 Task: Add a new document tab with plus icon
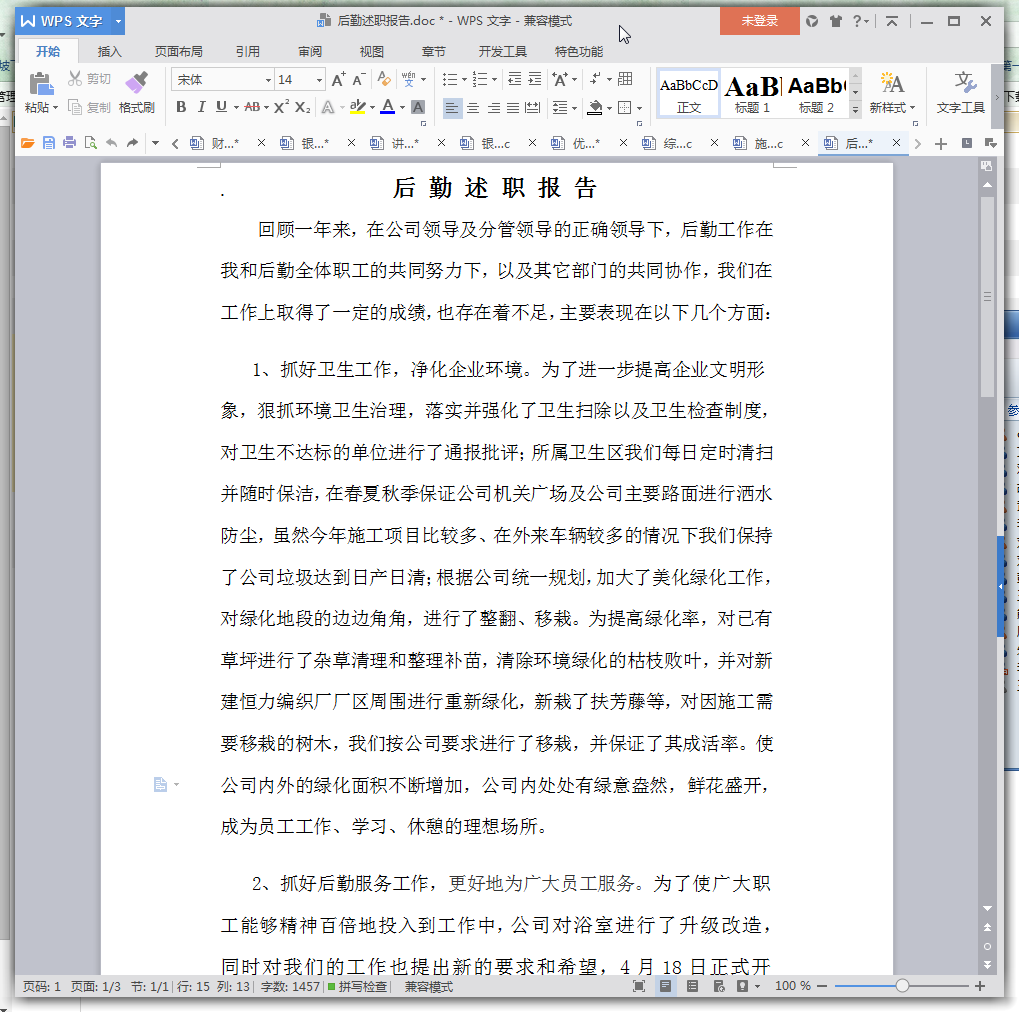point(940,144)
